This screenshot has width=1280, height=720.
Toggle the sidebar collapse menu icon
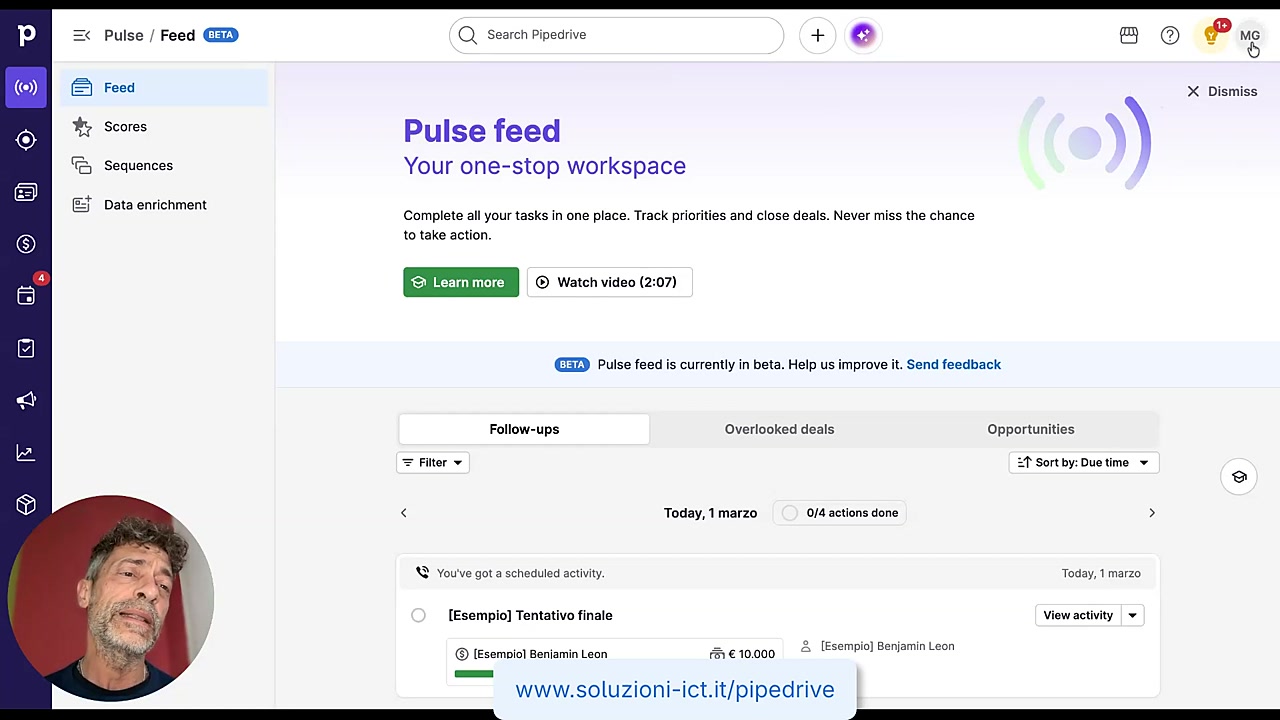pos(82,35)
